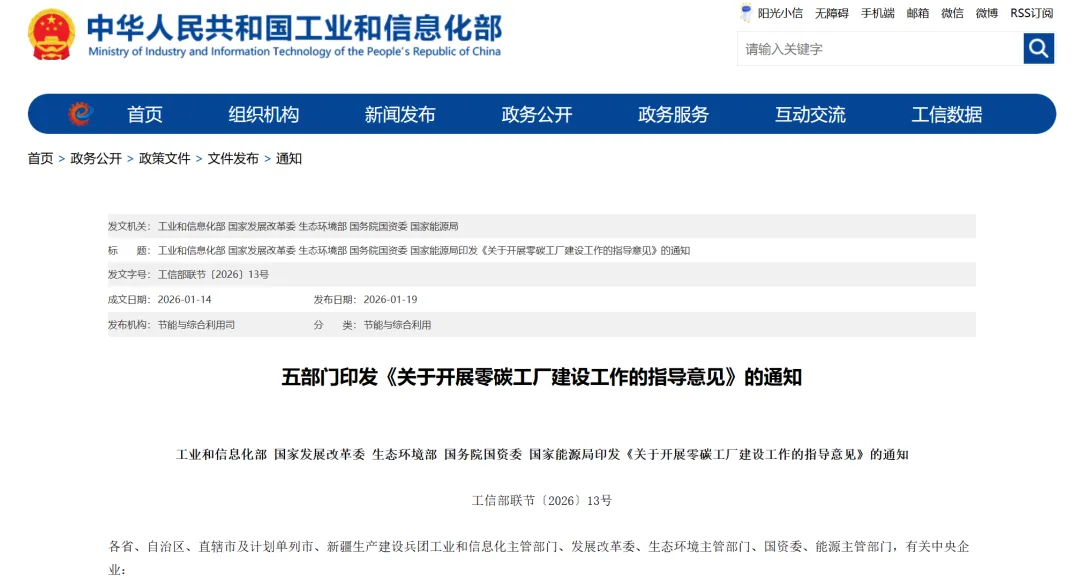
Task: Click the 微博 link at top
Action: click(986, 13)
